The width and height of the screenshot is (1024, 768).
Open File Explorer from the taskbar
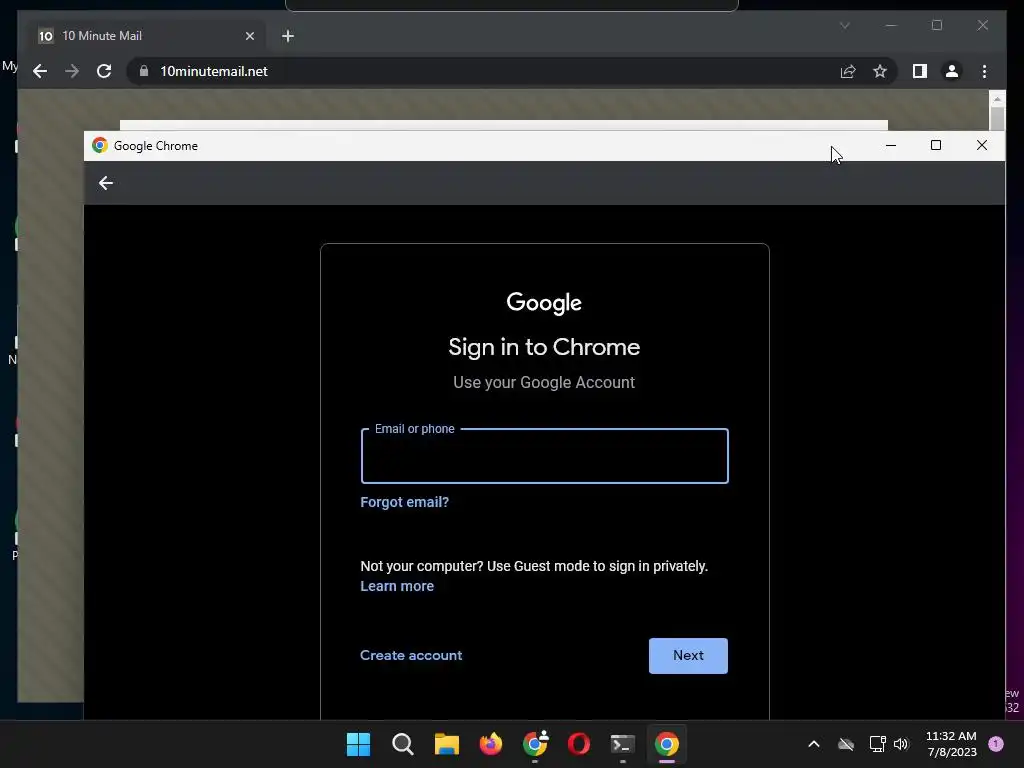447,744
